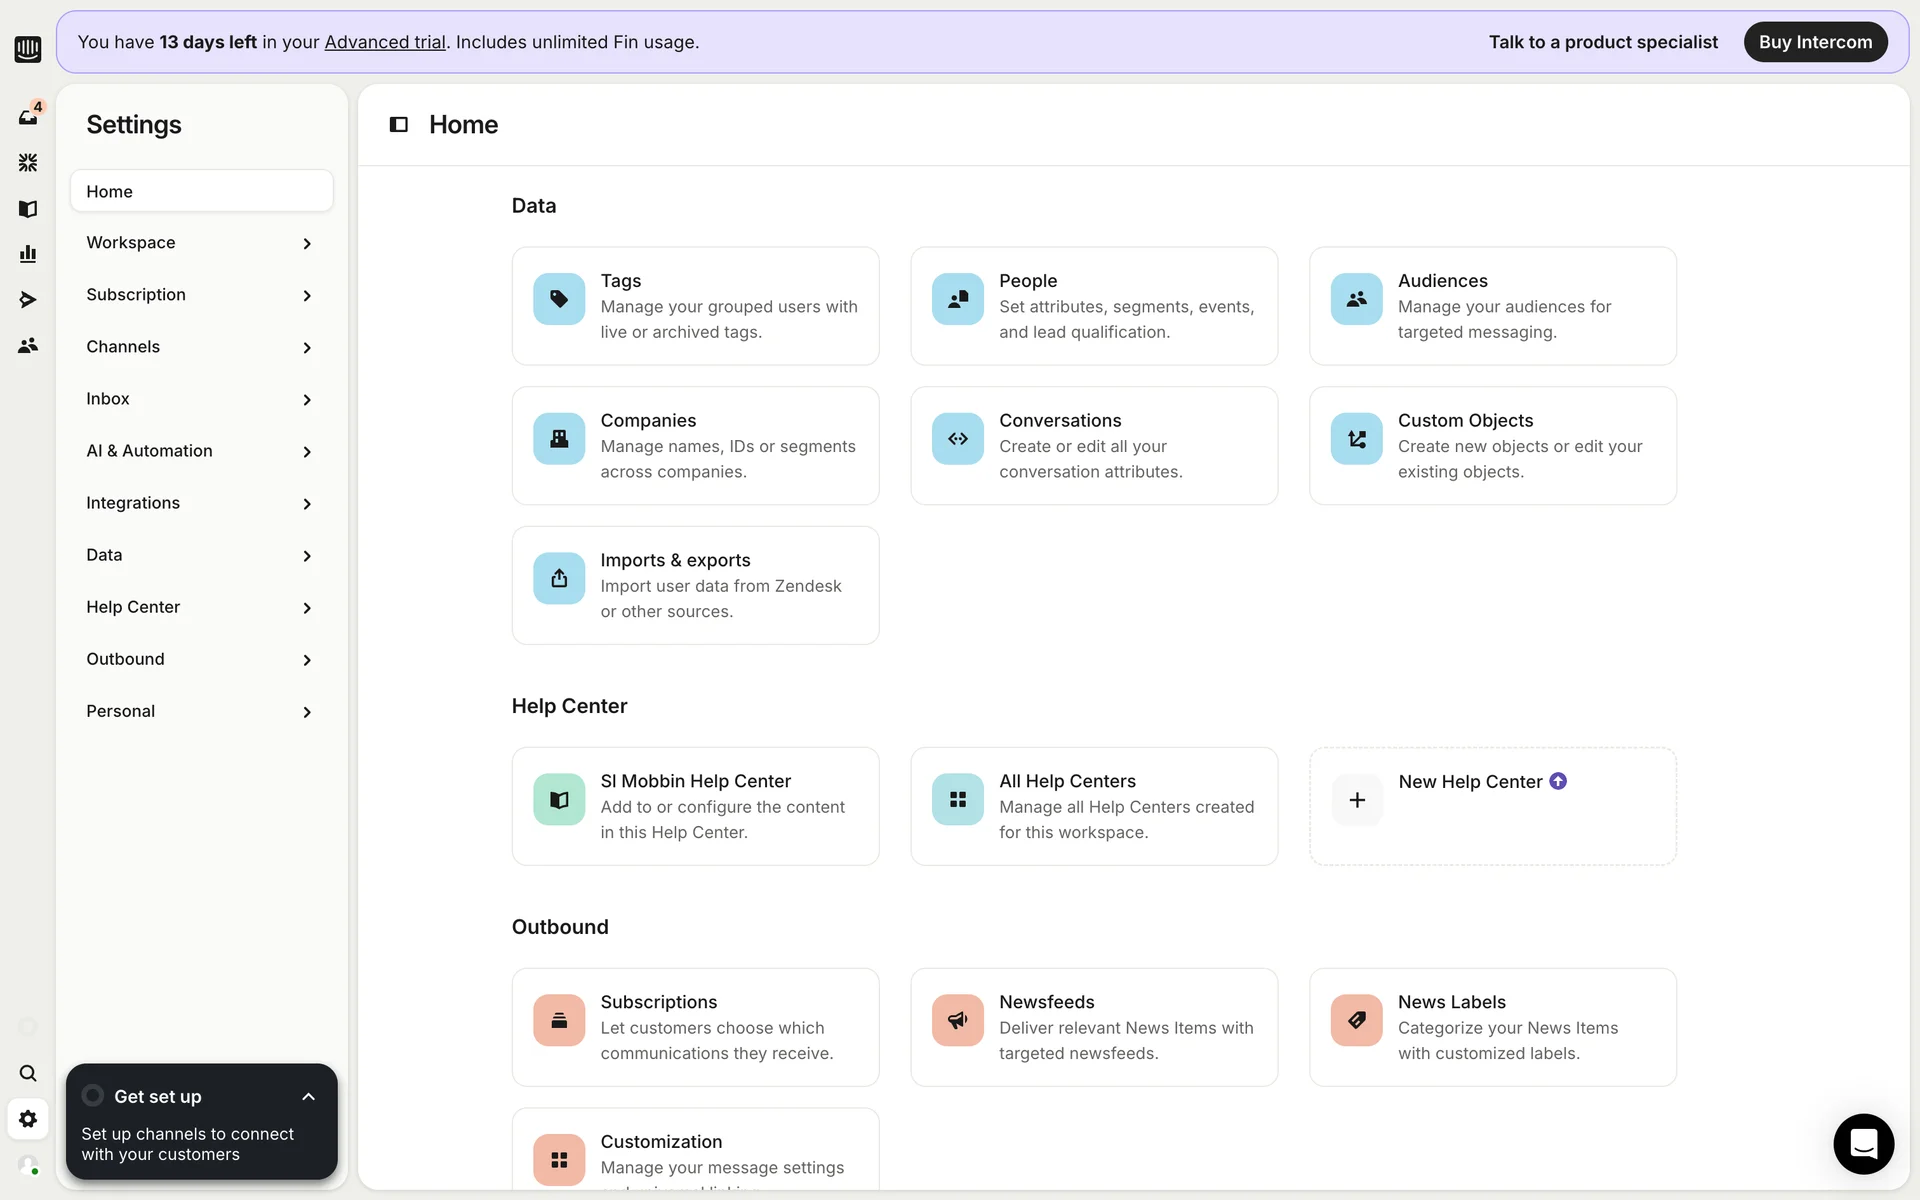This screenshot has width=1920, height=1200.
Task: Open the Inbox icon in left rail
Action: click(x=28, y=117)
